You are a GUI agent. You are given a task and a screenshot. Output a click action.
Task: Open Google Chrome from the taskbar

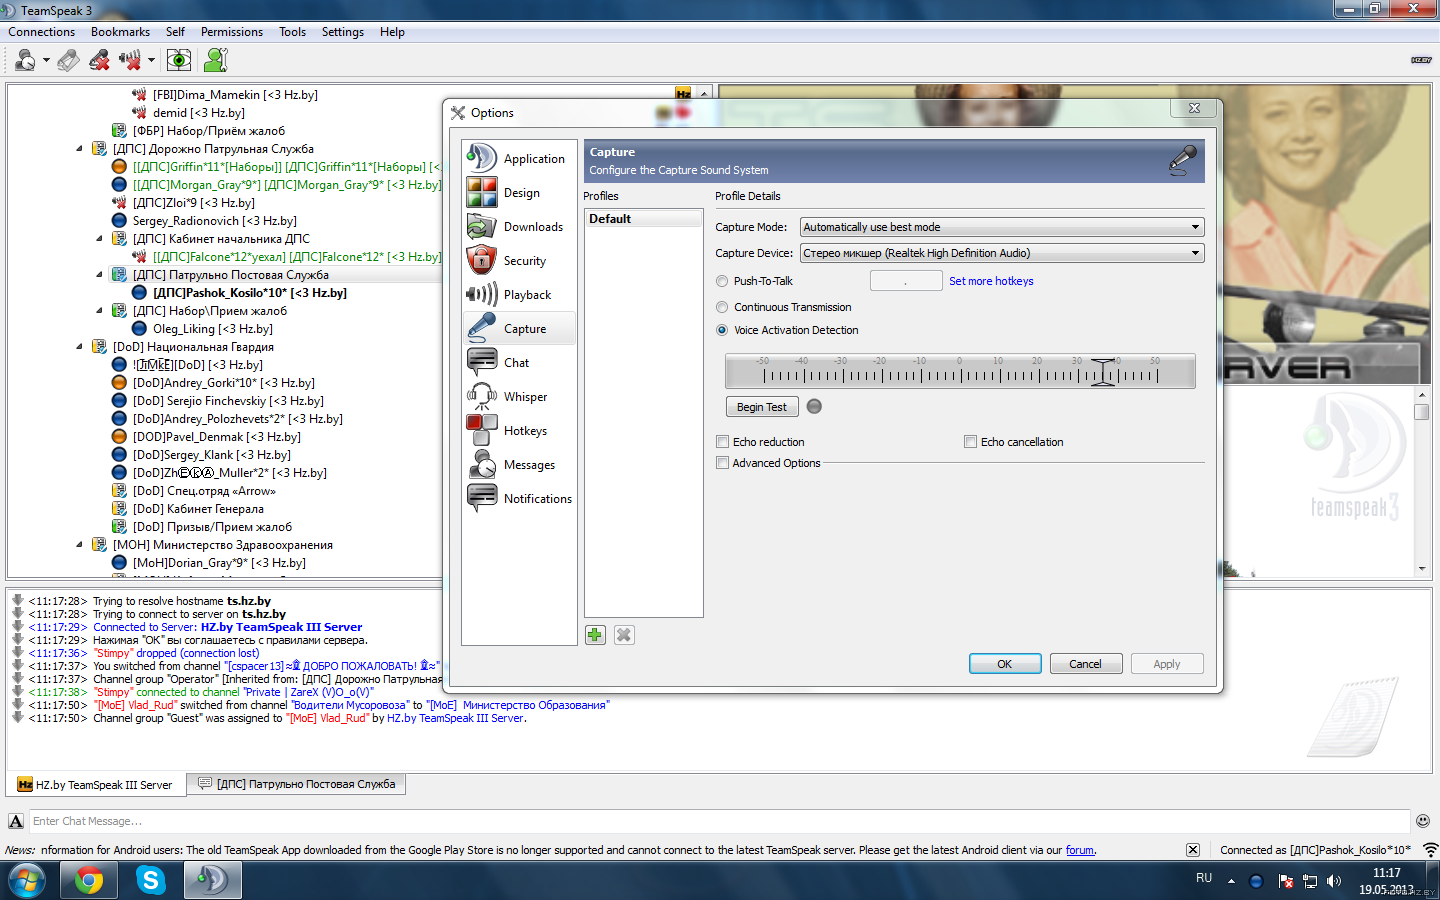coord(89,880)
